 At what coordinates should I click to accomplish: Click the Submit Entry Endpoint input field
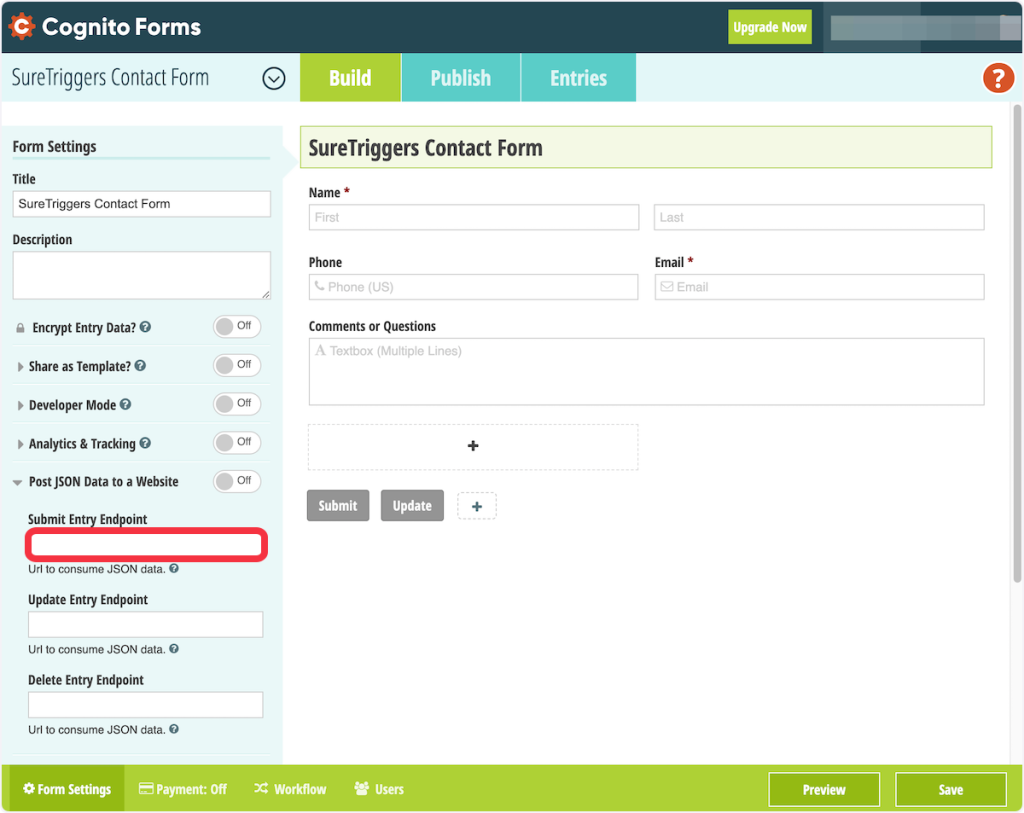pos(145,545)
